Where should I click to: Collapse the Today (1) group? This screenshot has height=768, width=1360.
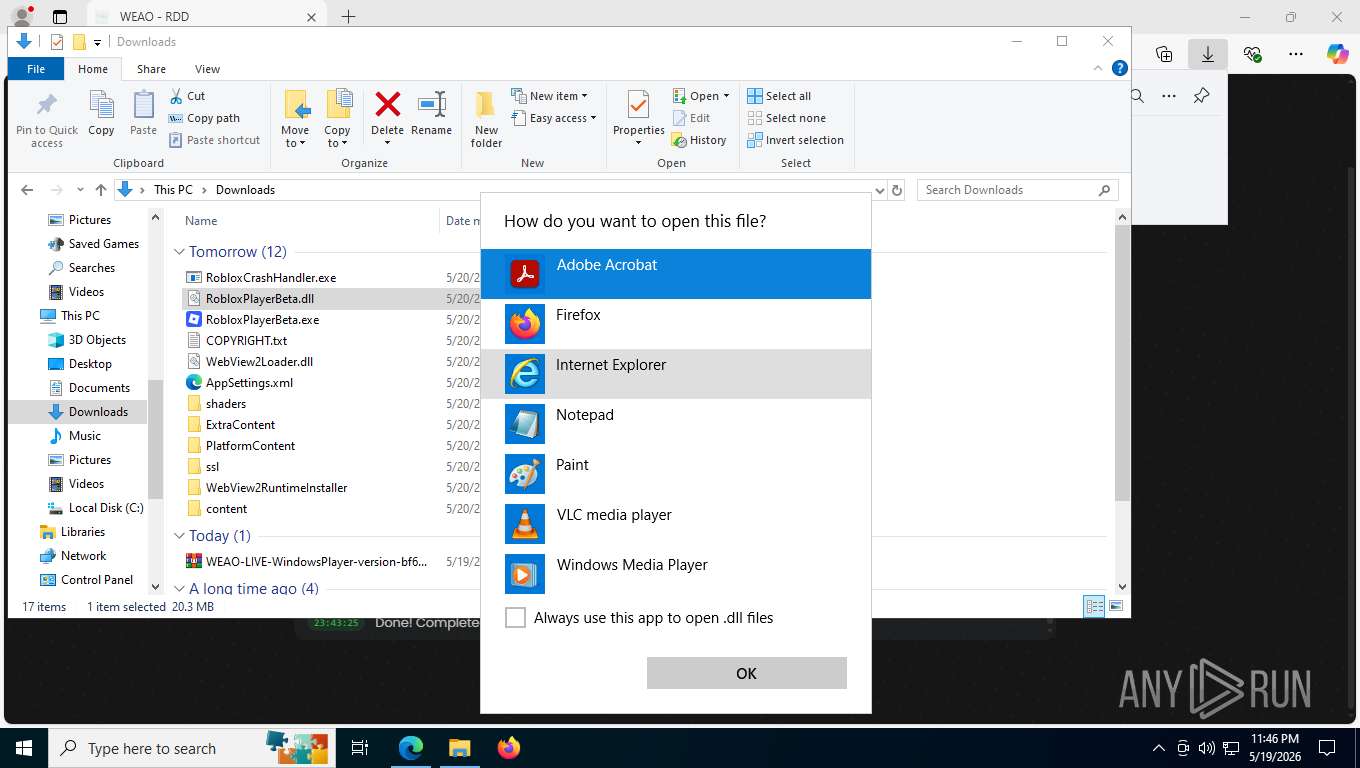point(180,536)
